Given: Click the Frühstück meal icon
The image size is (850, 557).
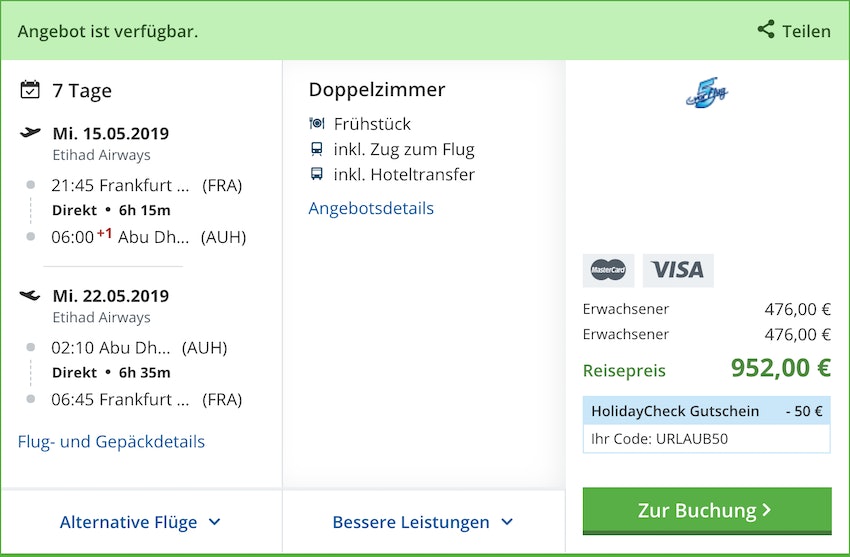Looking at the screenshot, I should (317, 124).
